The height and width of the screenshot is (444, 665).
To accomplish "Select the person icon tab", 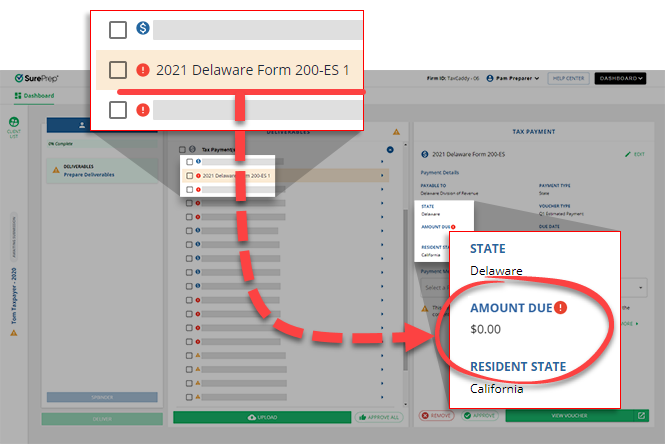I will pos(82,125).
